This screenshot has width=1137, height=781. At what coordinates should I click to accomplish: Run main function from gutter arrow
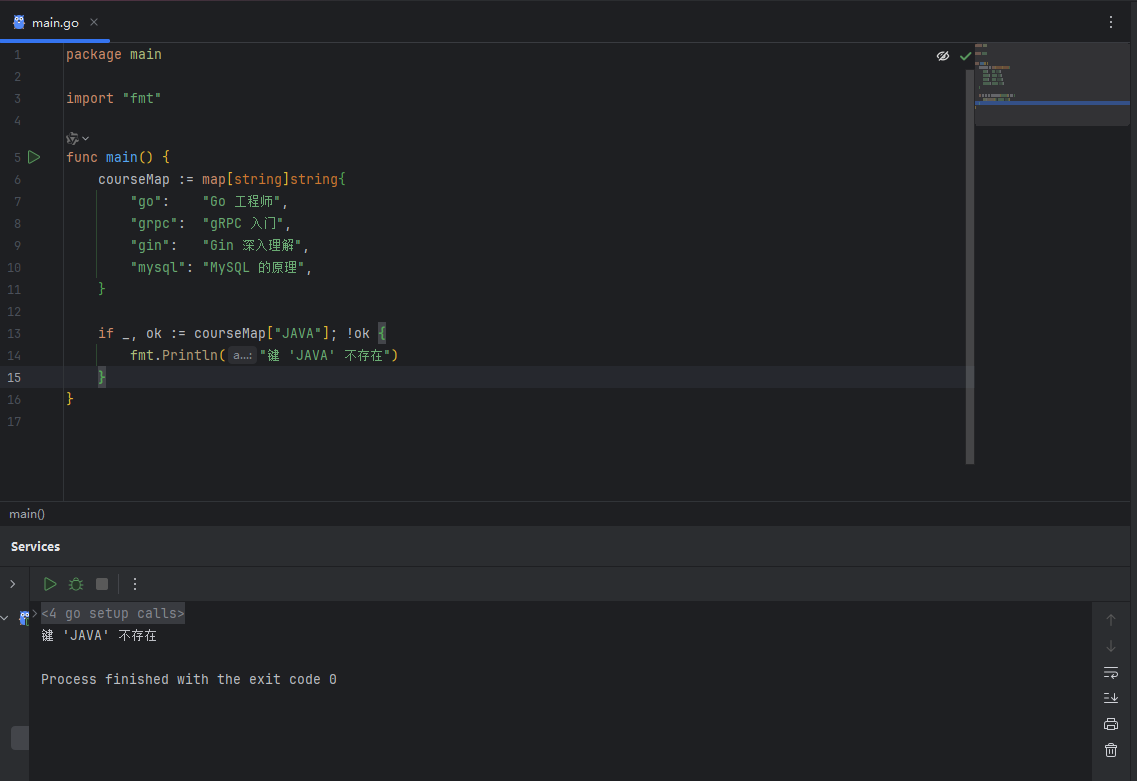pos(34,157)
